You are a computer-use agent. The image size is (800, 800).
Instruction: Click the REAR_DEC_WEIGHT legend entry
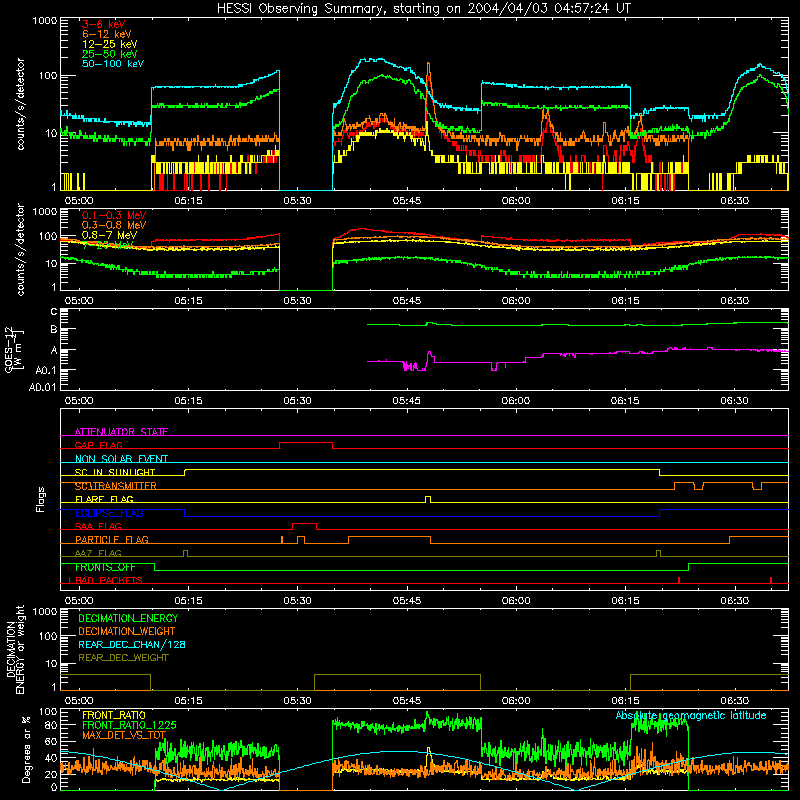click(x=123, y=658)
